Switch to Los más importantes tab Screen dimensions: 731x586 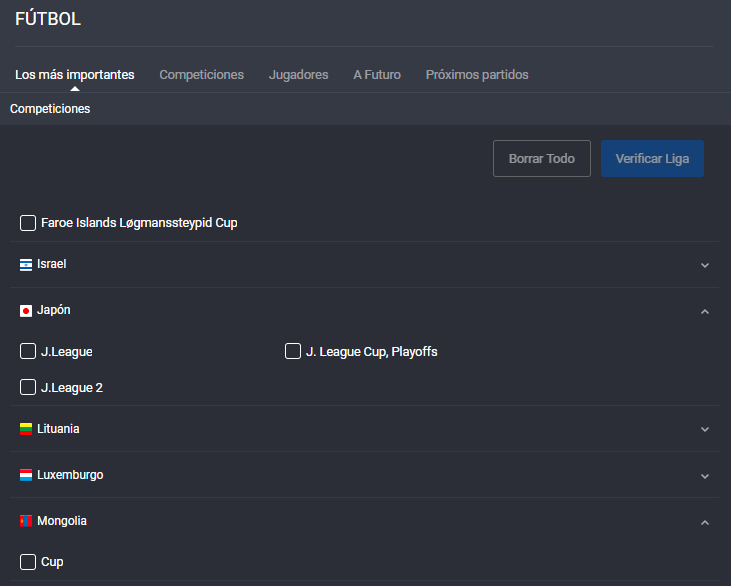(75, 75)
